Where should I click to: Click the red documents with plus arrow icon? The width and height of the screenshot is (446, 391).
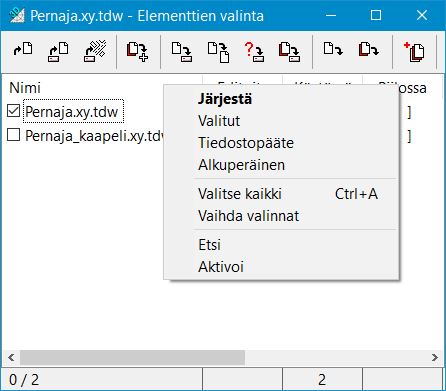pos(137,52)
